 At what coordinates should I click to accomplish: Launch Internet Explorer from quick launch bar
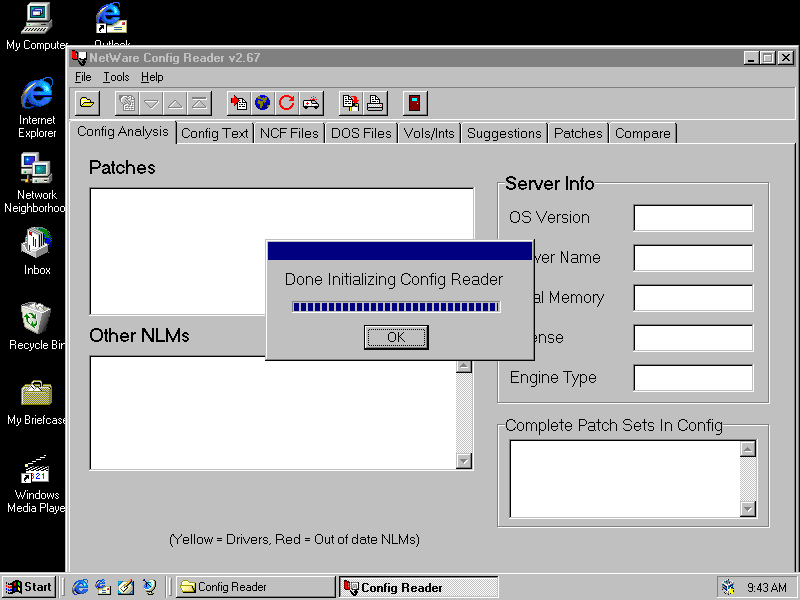point(80,587)
